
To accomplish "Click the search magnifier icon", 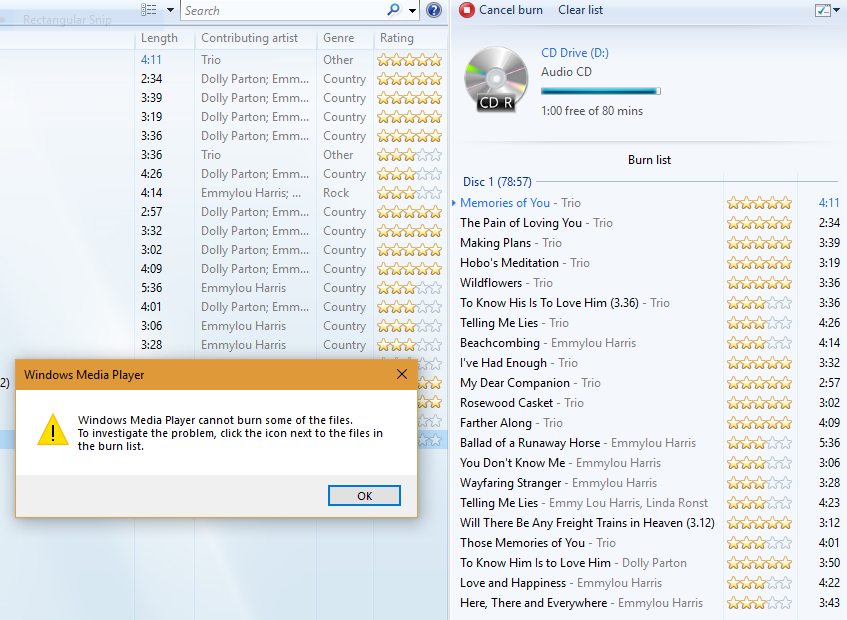I will click(x=394, y=10).
